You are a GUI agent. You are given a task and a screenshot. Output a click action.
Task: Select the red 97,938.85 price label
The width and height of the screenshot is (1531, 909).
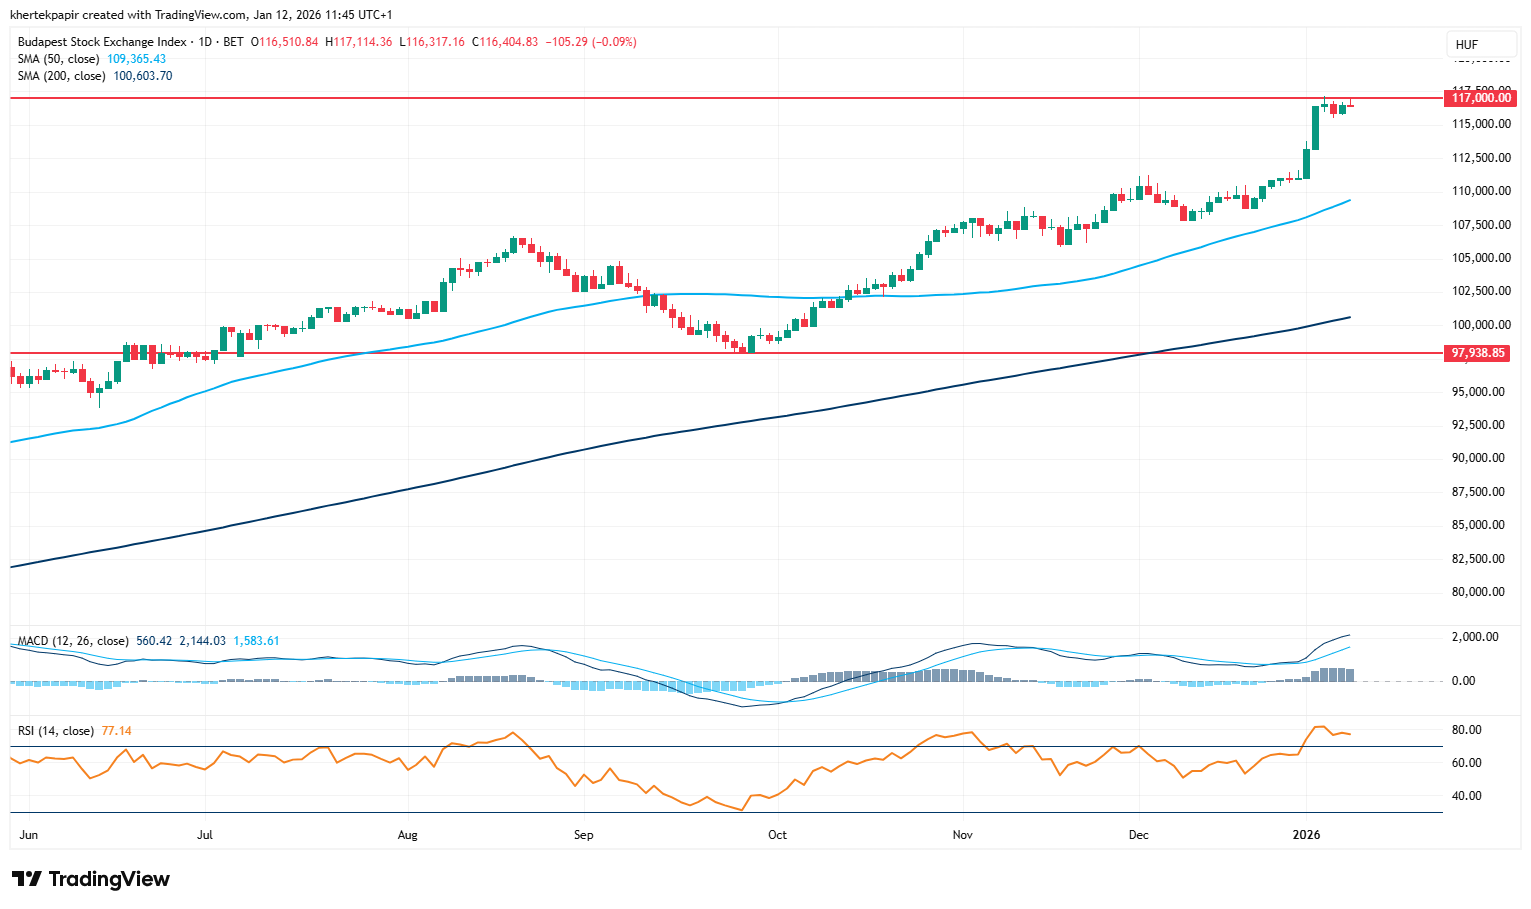(x=1478, y=353)
